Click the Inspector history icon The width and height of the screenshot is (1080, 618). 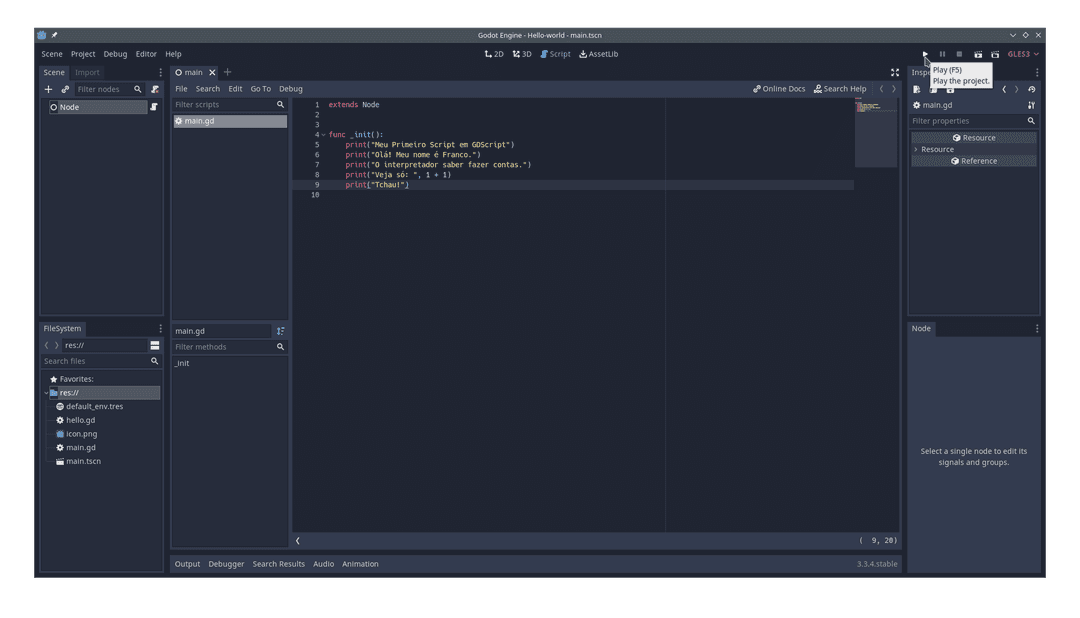[x=1032, y=89]
